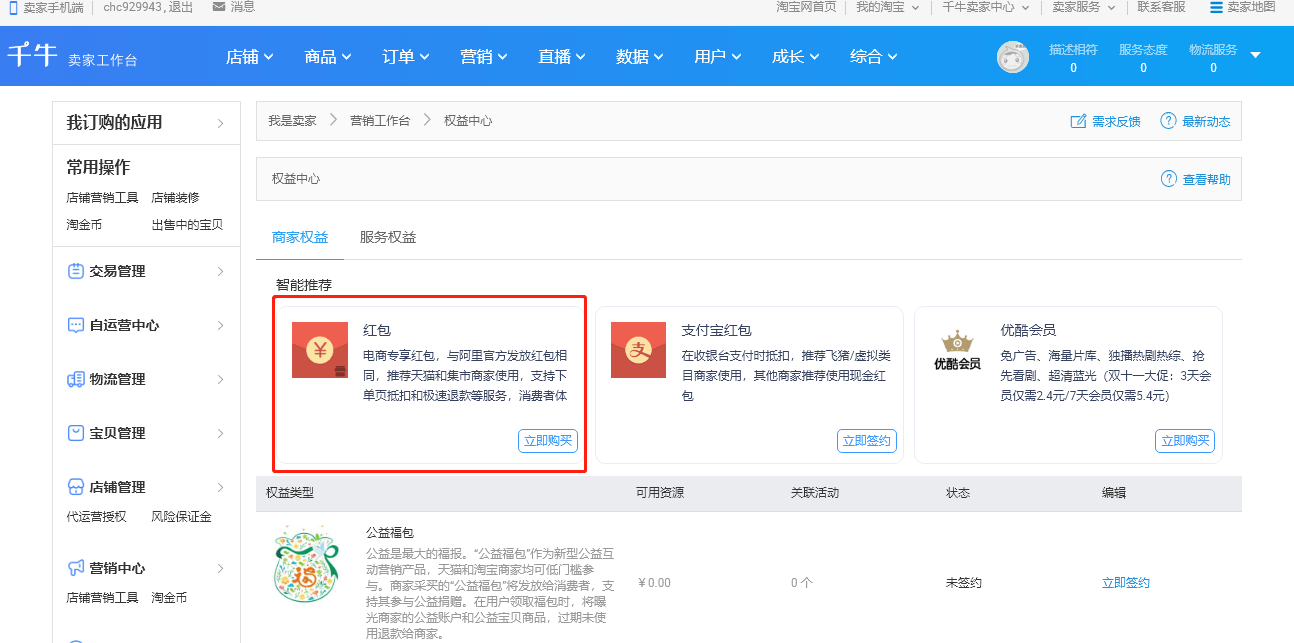Click the 交易管理 clipboard icon
Image resolution: width=1294 pixels, height=643 pixels.
pos(76,271)
